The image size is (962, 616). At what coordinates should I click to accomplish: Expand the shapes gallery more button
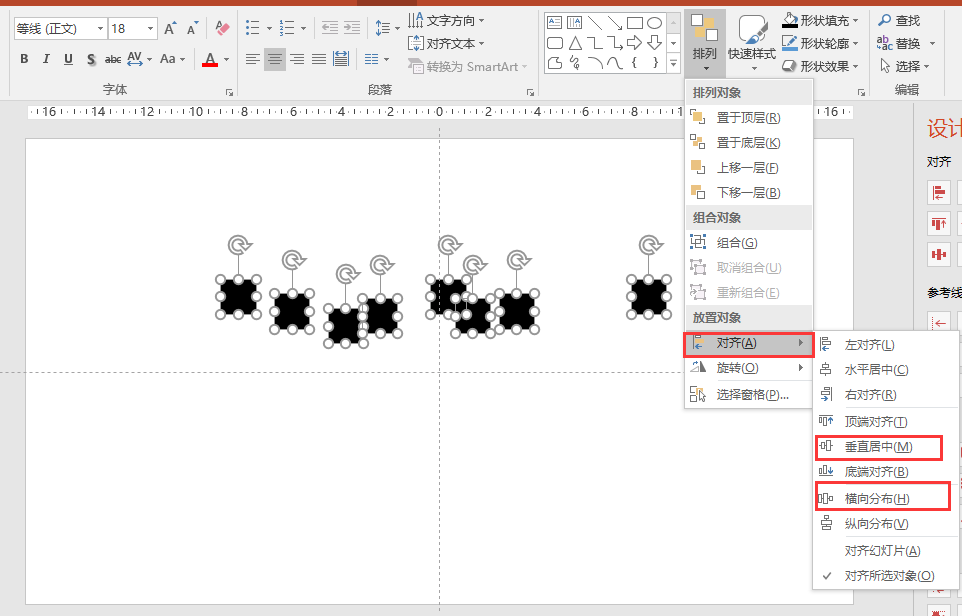[674, 63]
